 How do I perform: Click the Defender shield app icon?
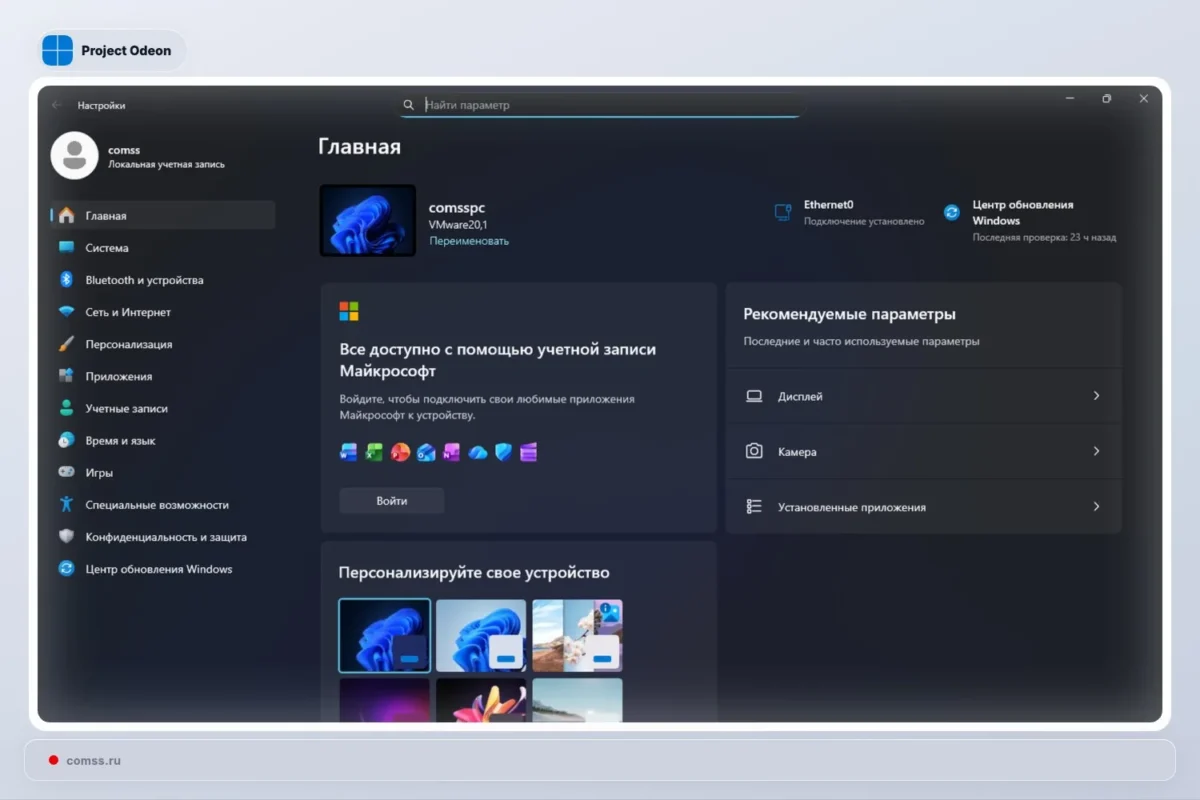pos(503,452)
